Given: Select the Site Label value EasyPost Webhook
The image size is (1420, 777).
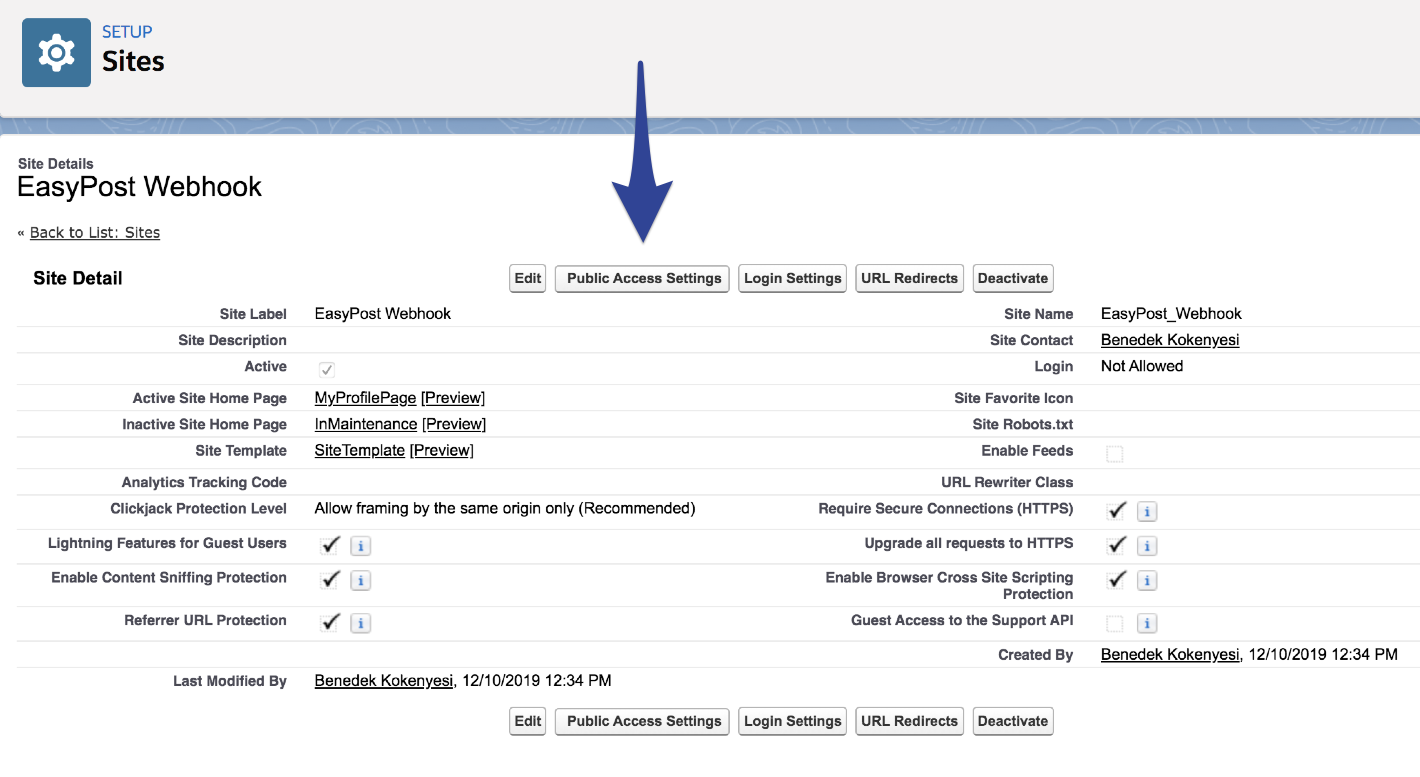Looking at the screenshot, I should [x=383, y=314].
